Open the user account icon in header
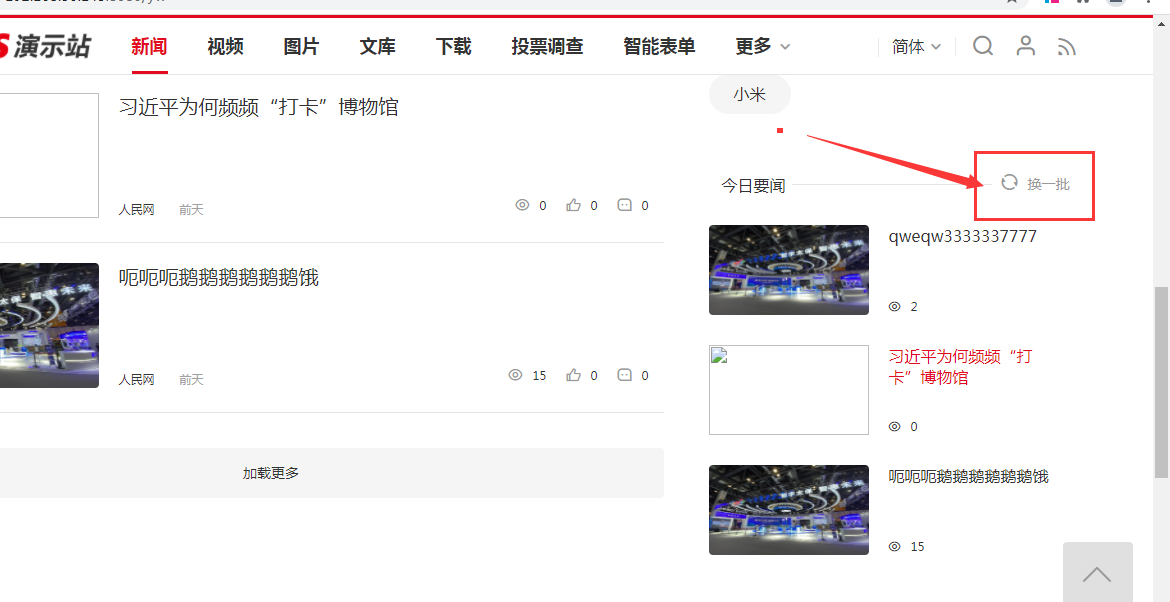The image size is (1170, 602). (x=1026, y=46)
